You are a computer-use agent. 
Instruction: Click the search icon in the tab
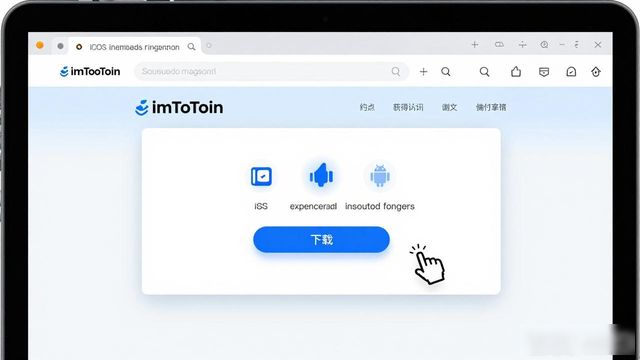pyautogui.click(x=191, y=47)
